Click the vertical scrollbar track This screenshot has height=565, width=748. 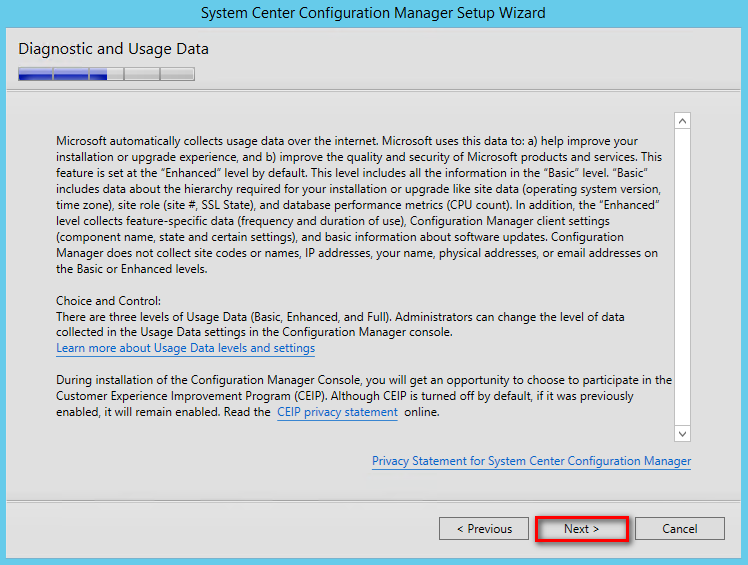point(683,277)
